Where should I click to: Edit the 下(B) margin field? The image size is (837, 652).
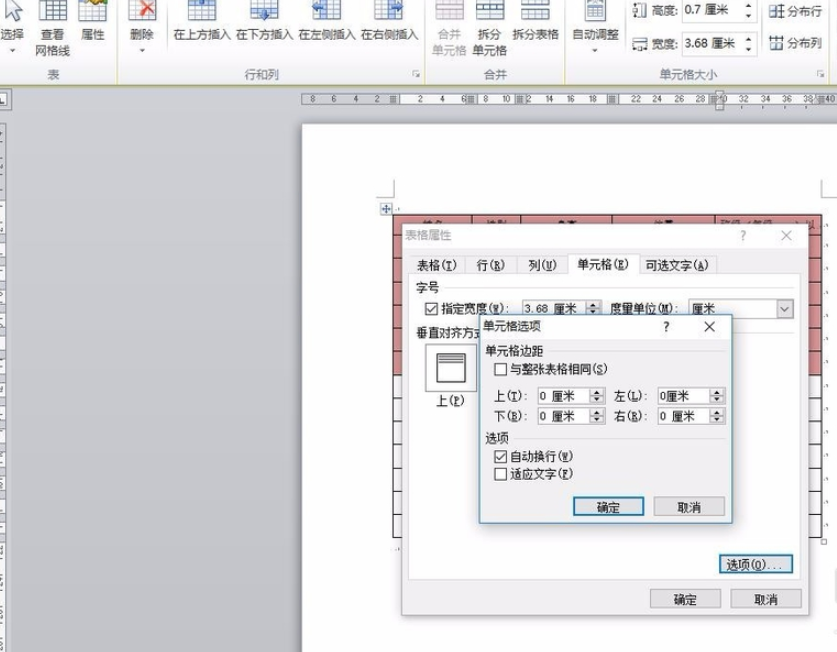[564, 416]
